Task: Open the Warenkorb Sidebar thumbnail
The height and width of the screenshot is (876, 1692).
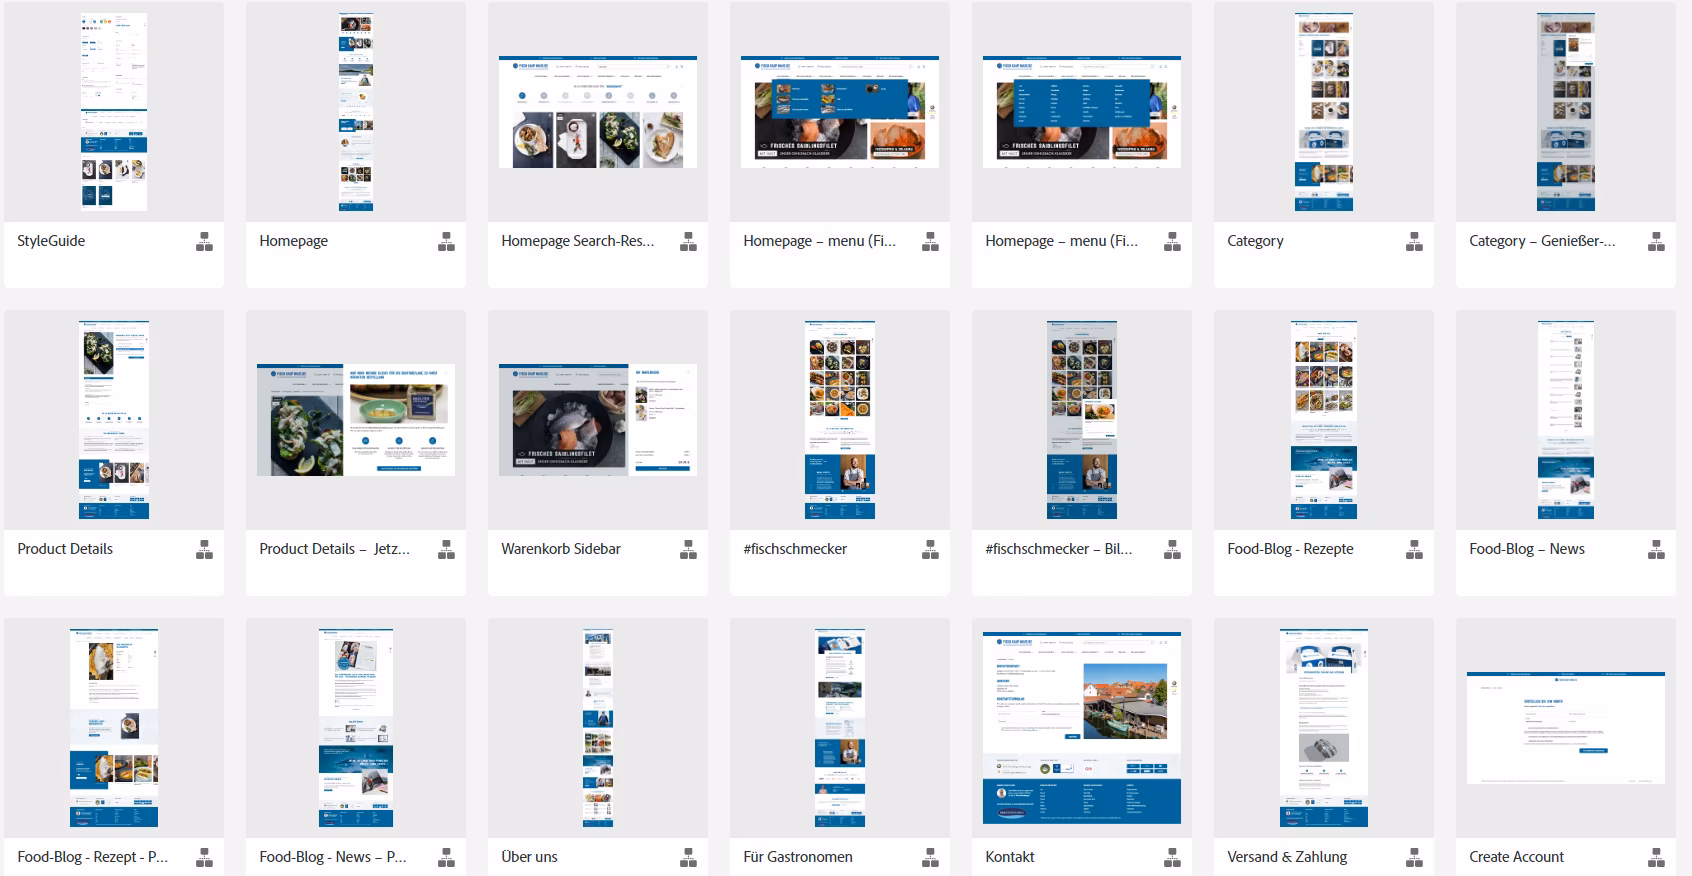Action: (598, 420)
